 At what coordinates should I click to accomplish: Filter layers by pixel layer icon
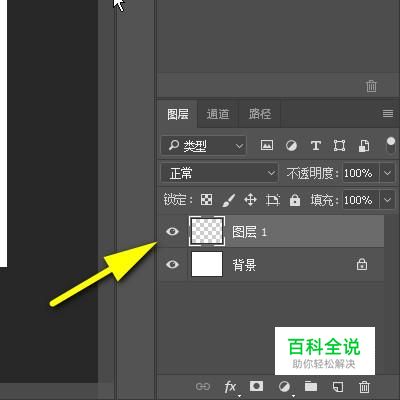pos(267,145)
